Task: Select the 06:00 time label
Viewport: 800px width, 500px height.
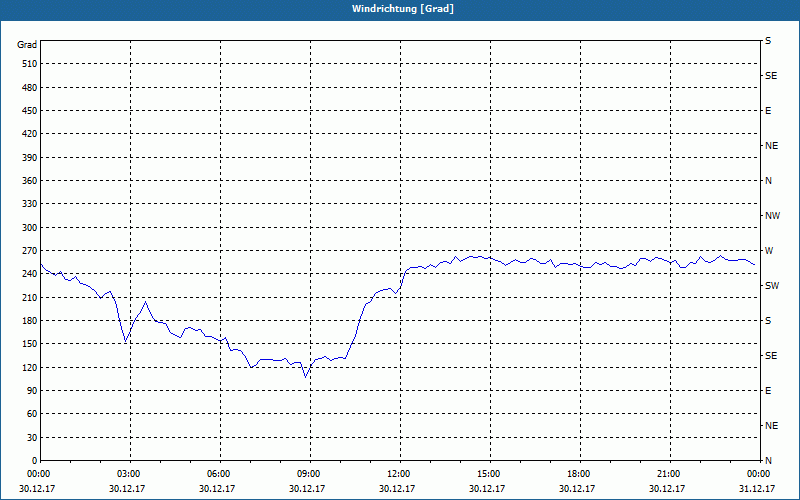Action: tap(220, 474)
